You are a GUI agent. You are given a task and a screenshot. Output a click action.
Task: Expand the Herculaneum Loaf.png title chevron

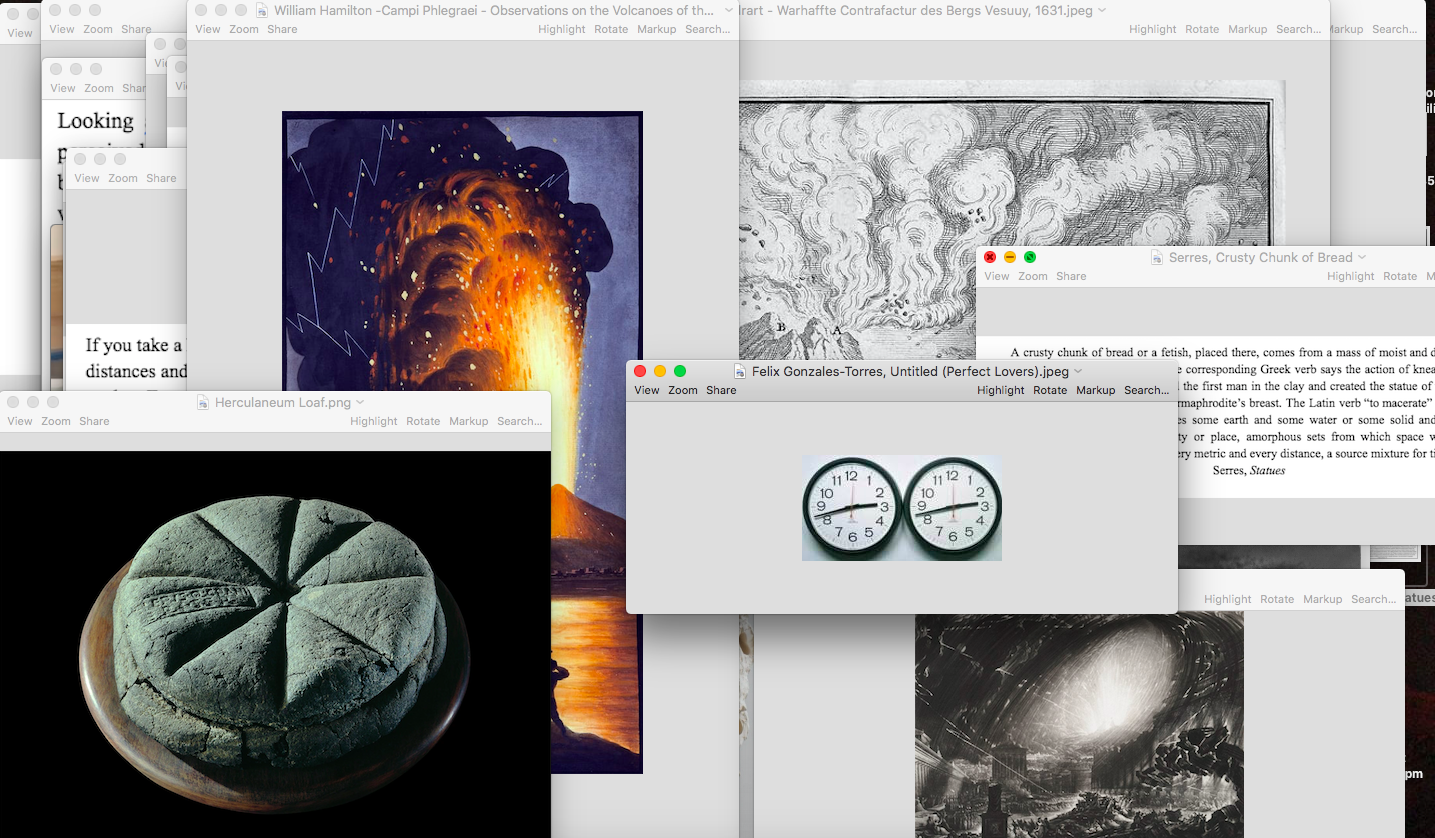pos(360,402)
